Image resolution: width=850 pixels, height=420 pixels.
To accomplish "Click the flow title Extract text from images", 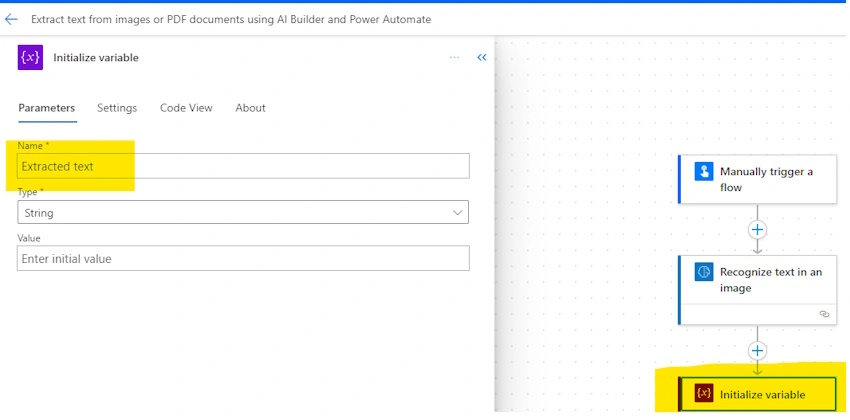I will click(231, 20).
